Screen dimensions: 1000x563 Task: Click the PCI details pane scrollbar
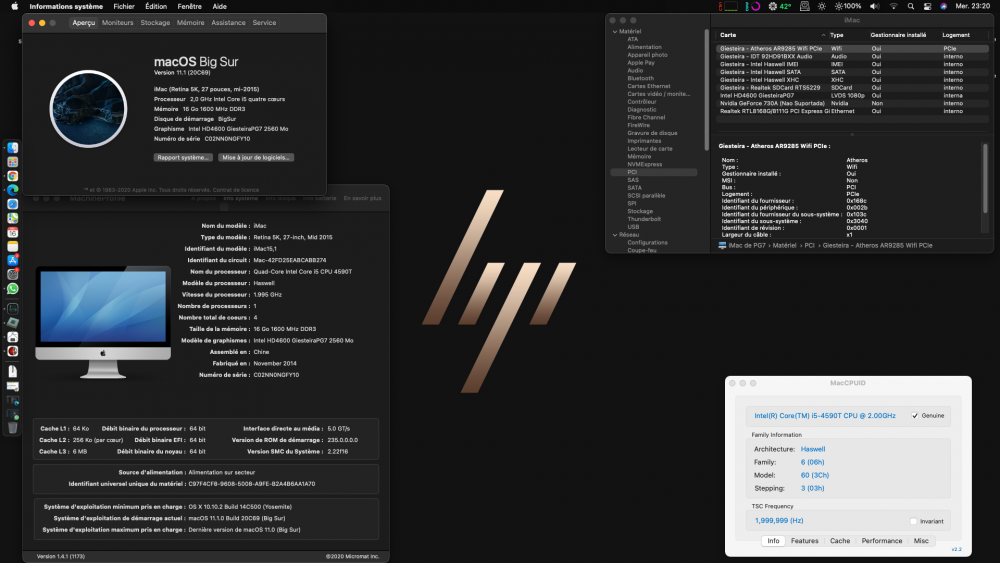click(985, 178)
